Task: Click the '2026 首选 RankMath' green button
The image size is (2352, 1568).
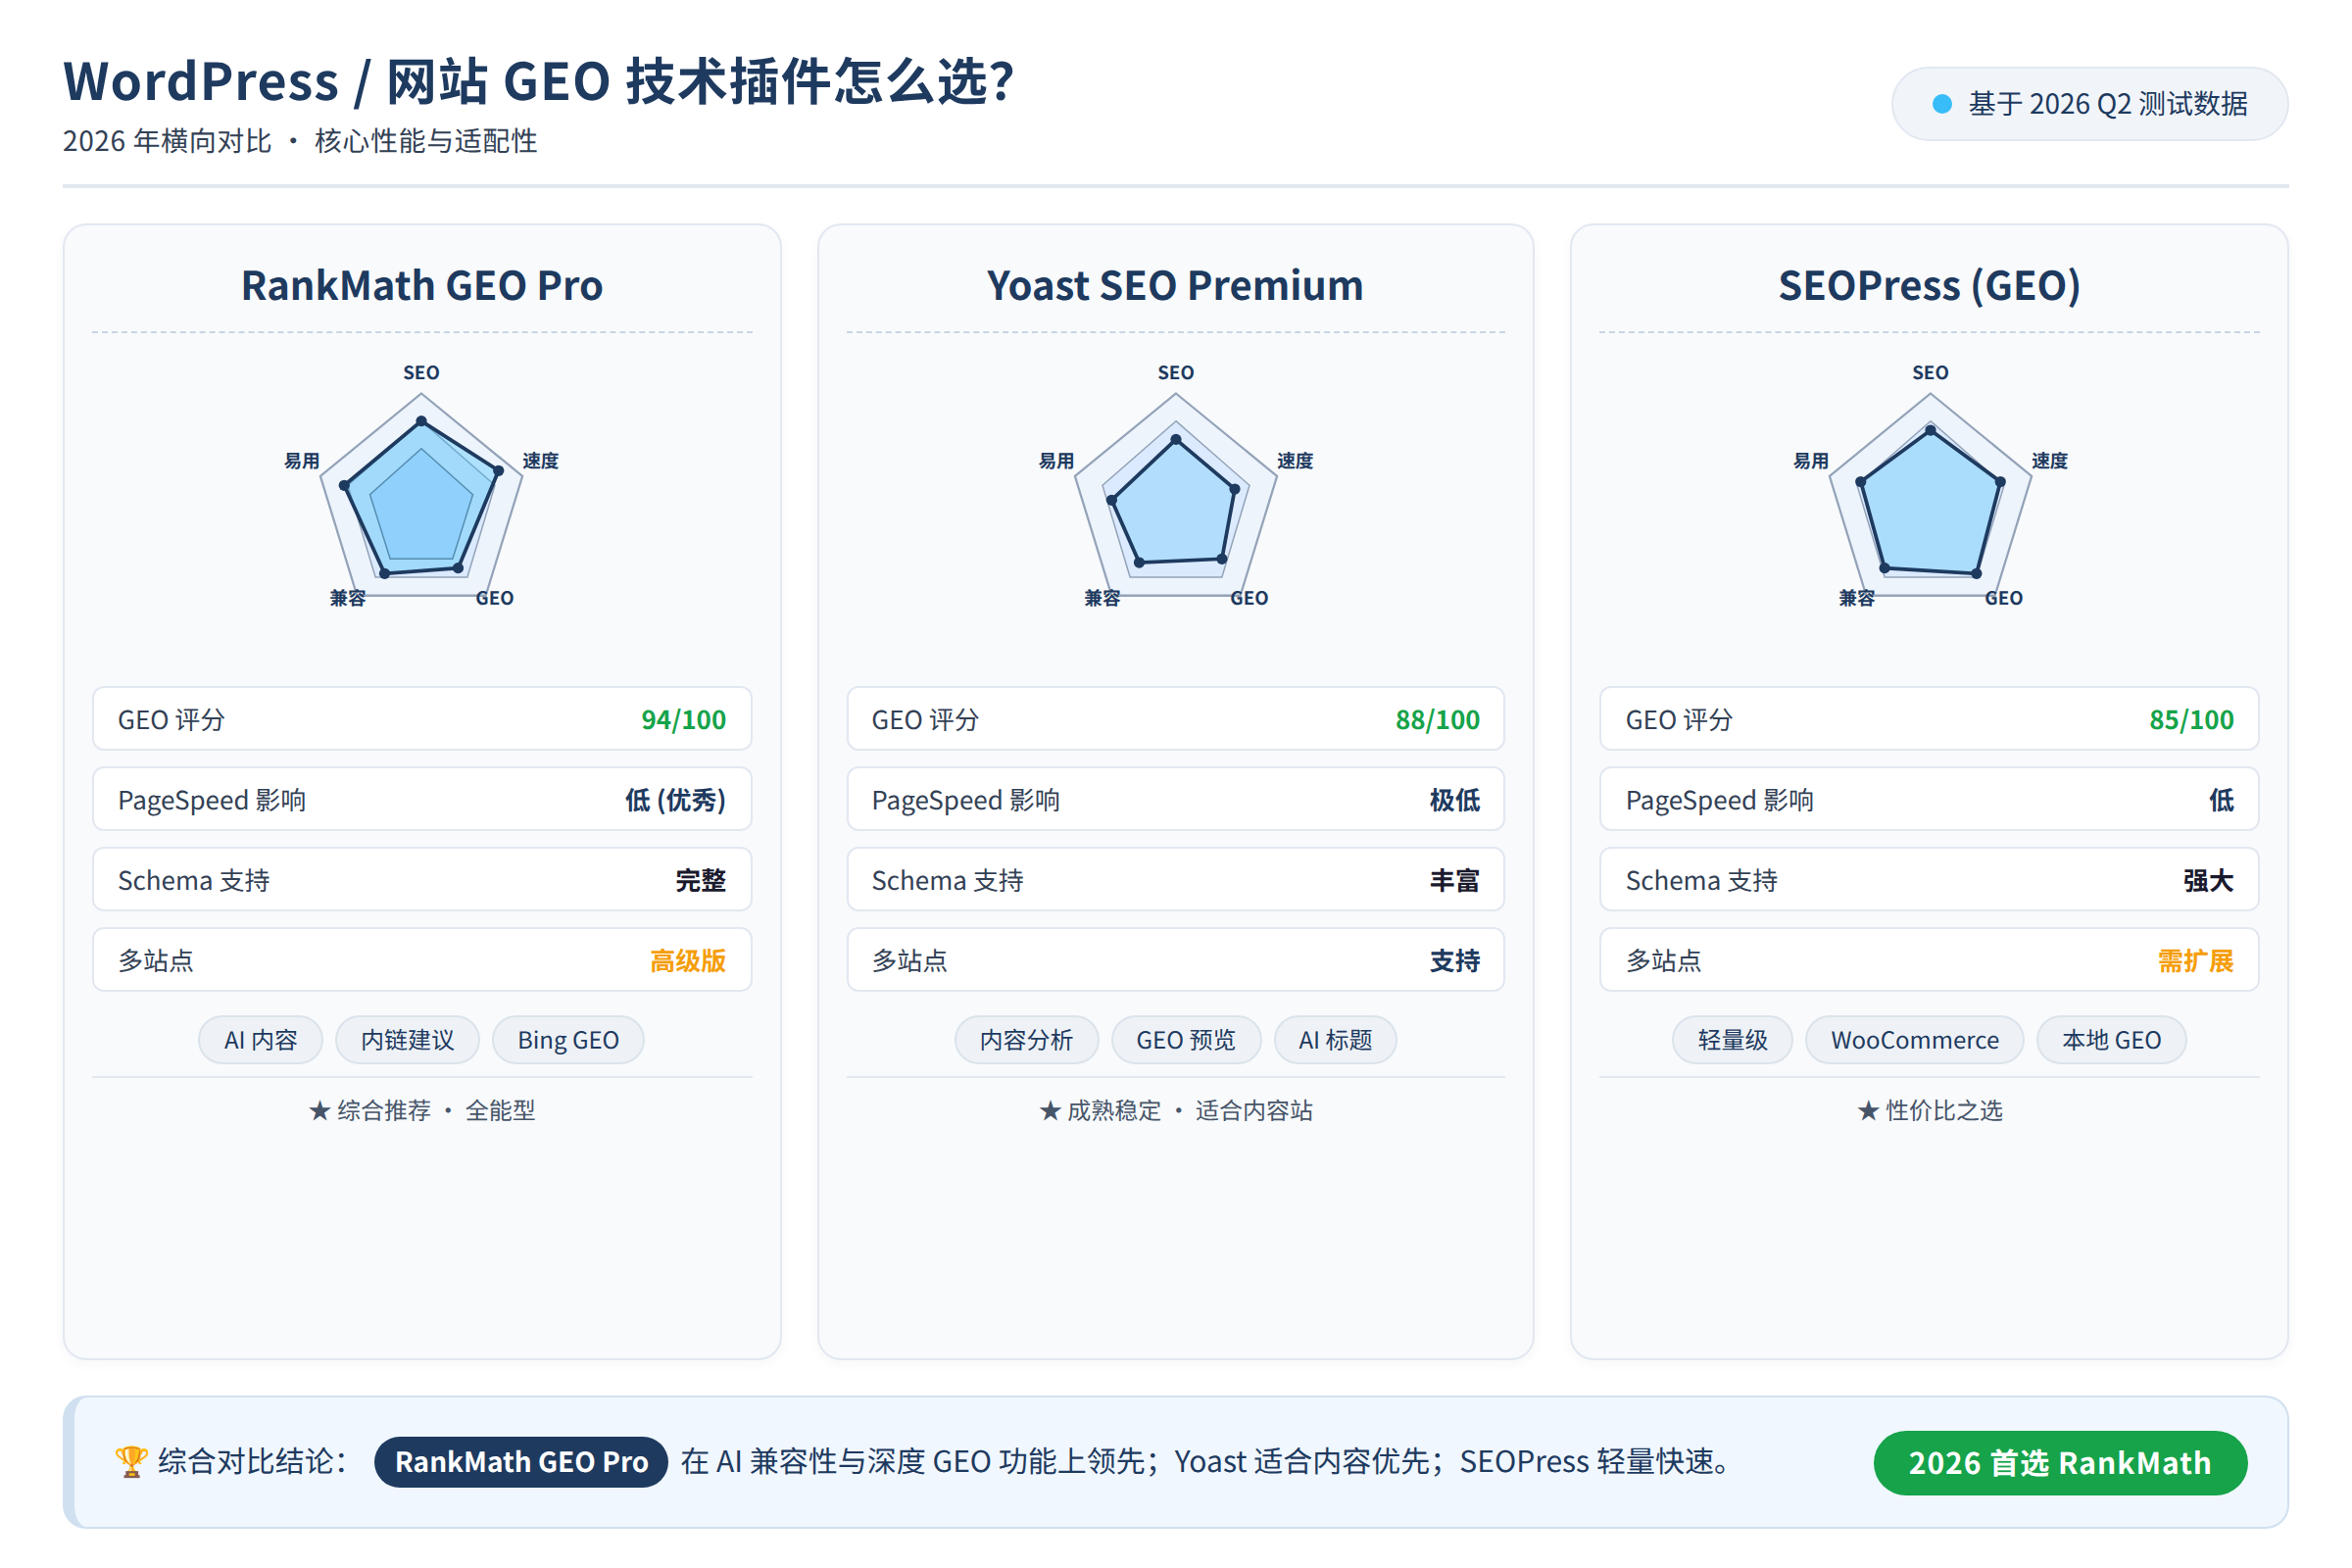Action: [x=2060, y=1462]
